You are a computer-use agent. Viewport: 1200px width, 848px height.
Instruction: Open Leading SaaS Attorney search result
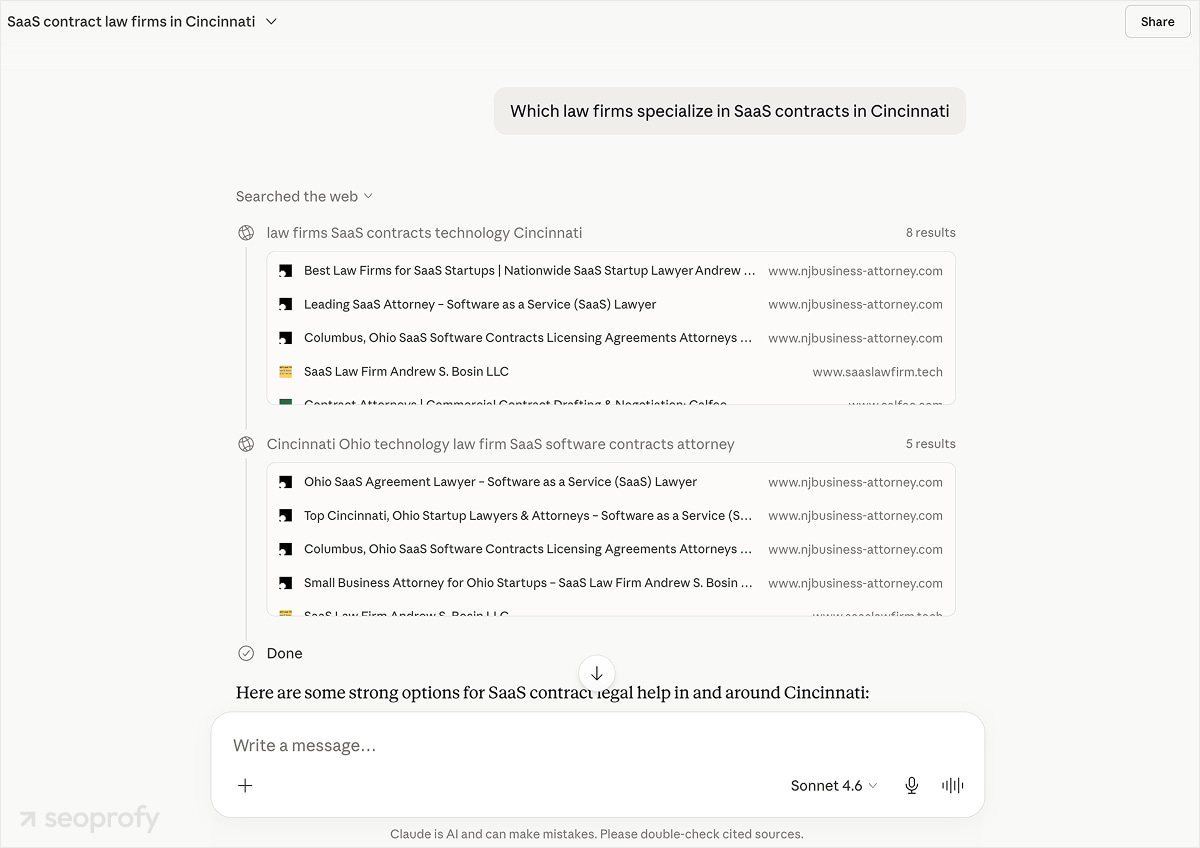(611, 304)
